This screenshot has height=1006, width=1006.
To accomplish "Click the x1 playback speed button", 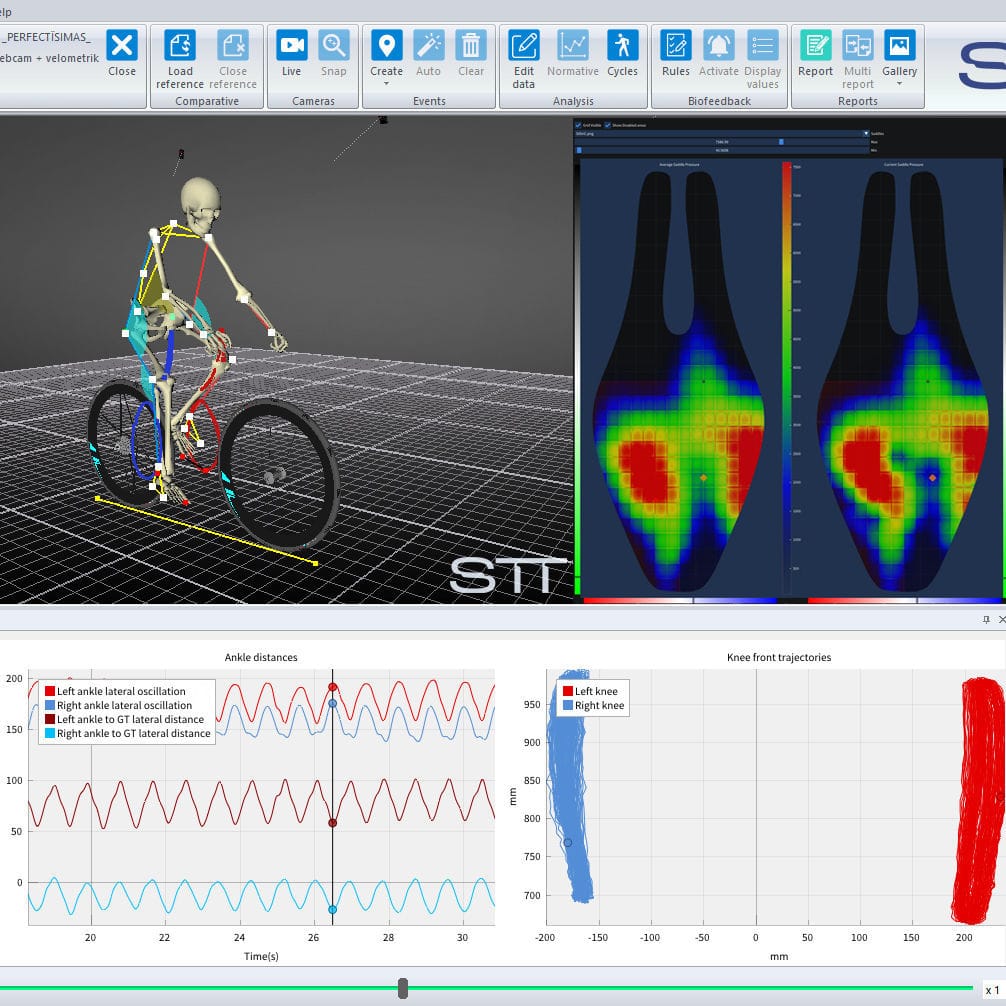I will pyautogui.click(x=992, y=989).
